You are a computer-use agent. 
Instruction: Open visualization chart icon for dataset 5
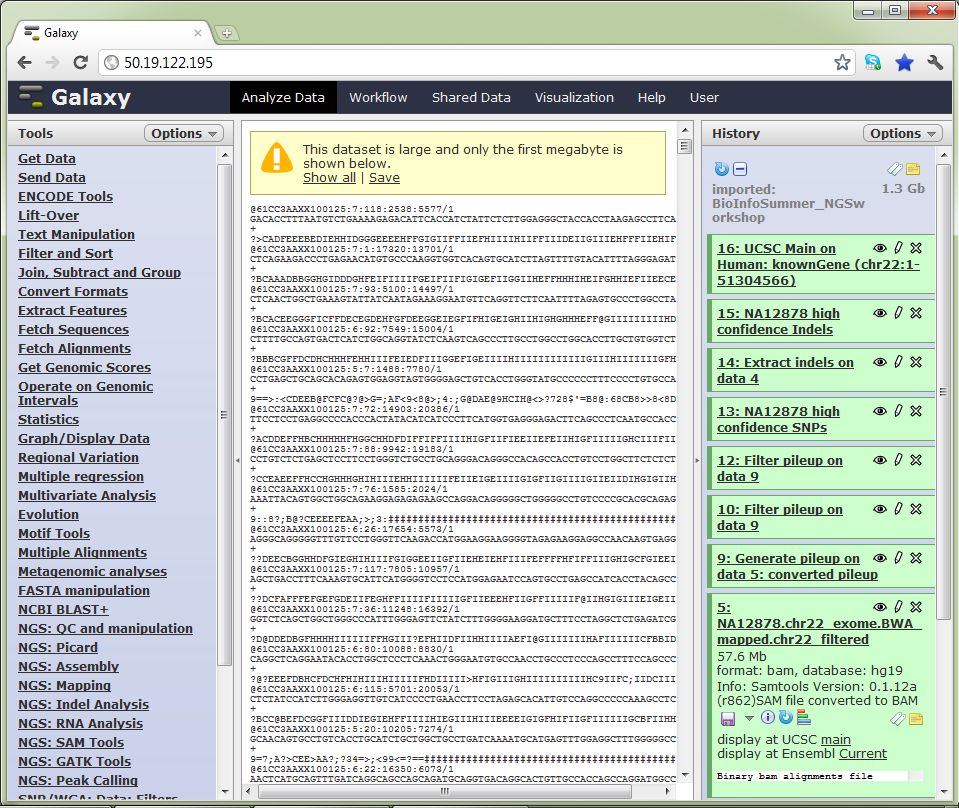pyautogui.click(x=803, y=717)
